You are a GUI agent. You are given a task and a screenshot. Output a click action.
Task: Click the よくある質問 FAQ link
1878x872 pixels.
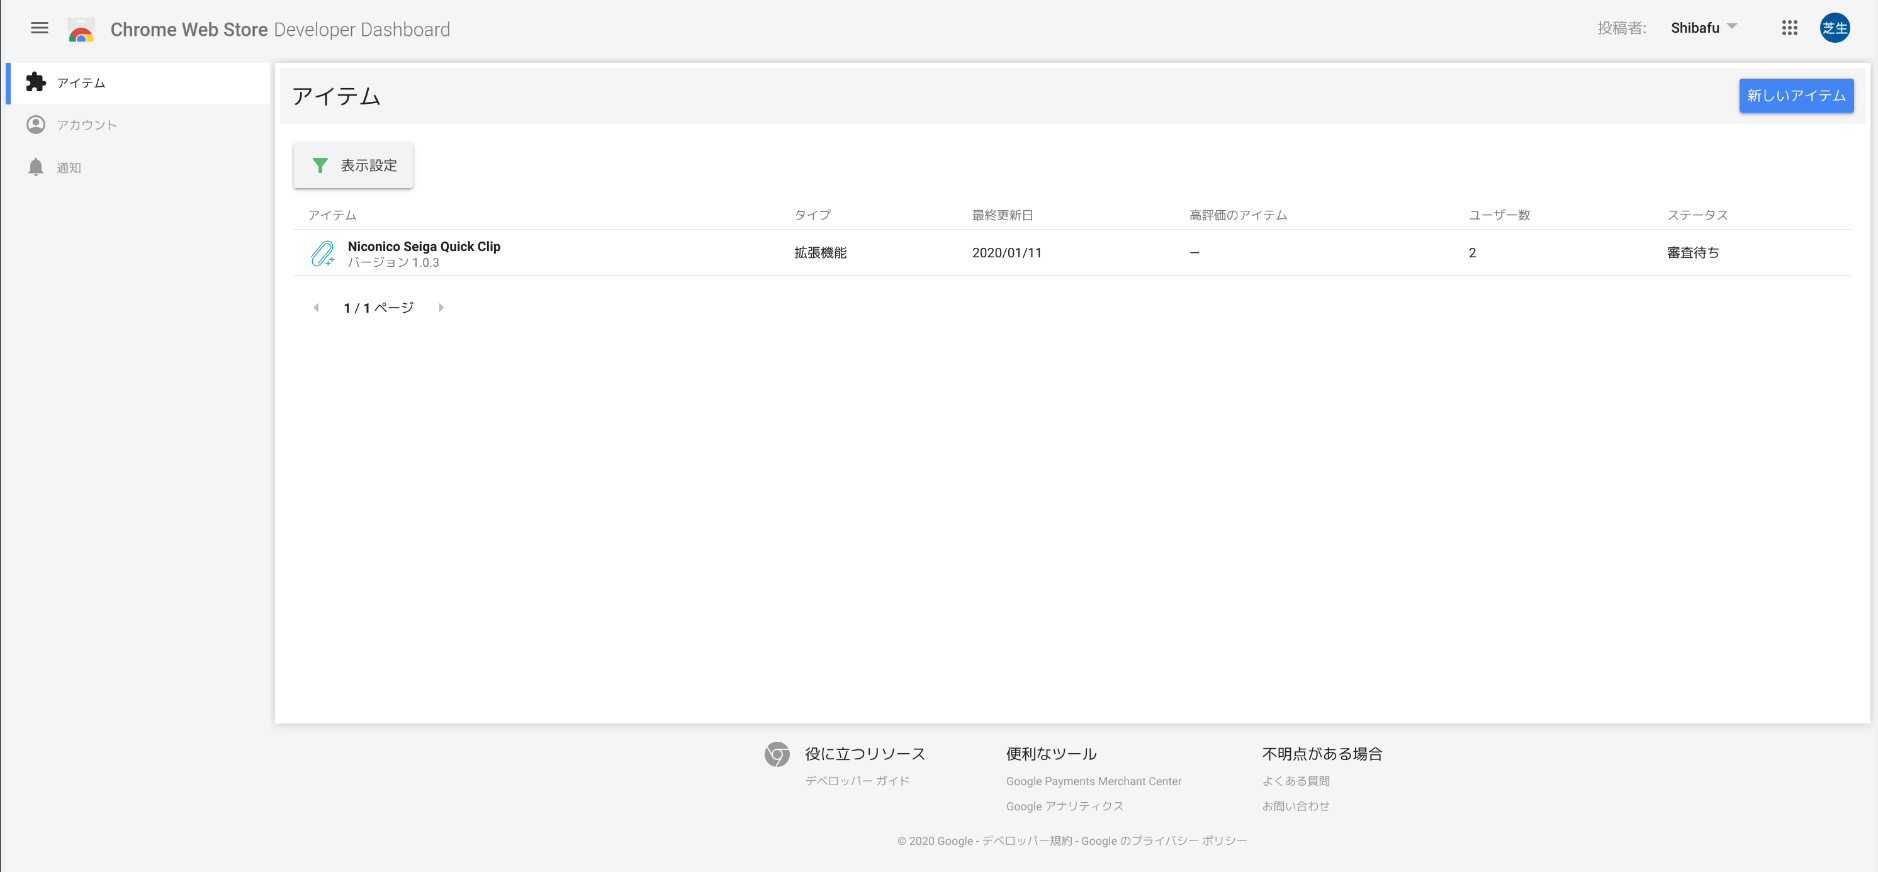pos(1295,781)
